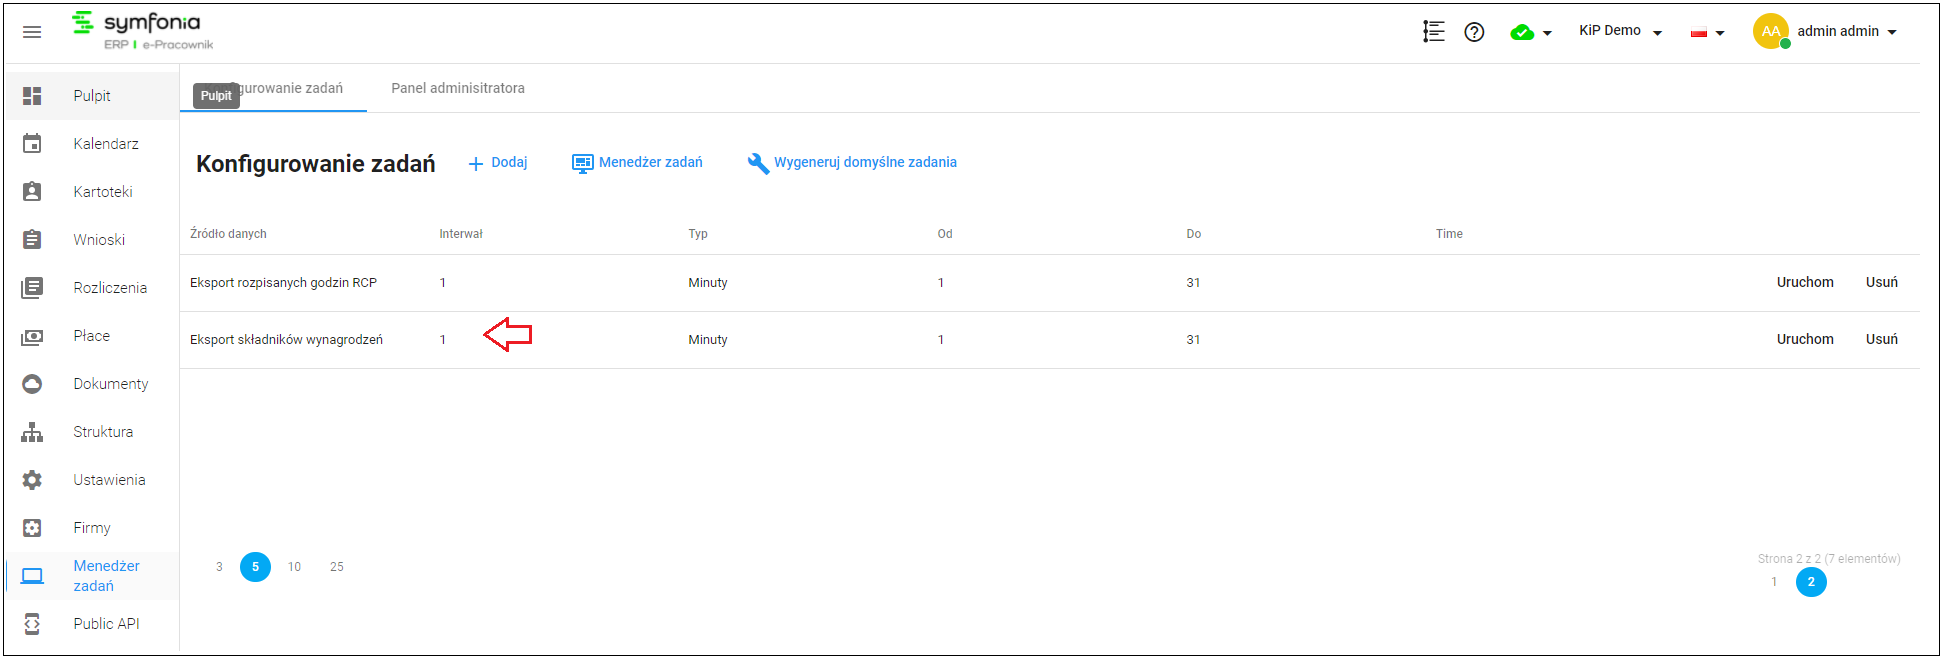Click the wrench icon for default tasks

coord(758,163)
